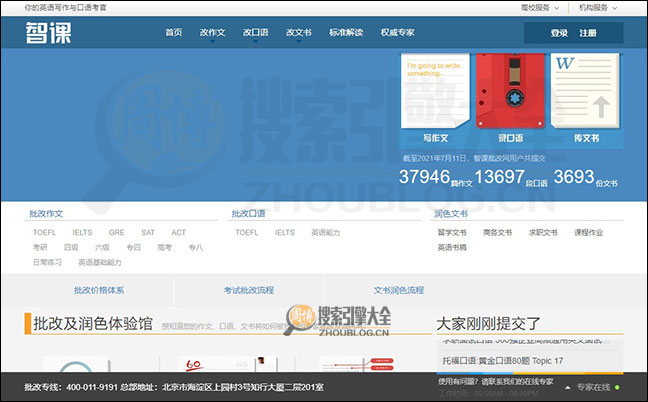648x402 pixels.
Task: Open the 文书润色流程 tab
Action: (399, 290)
